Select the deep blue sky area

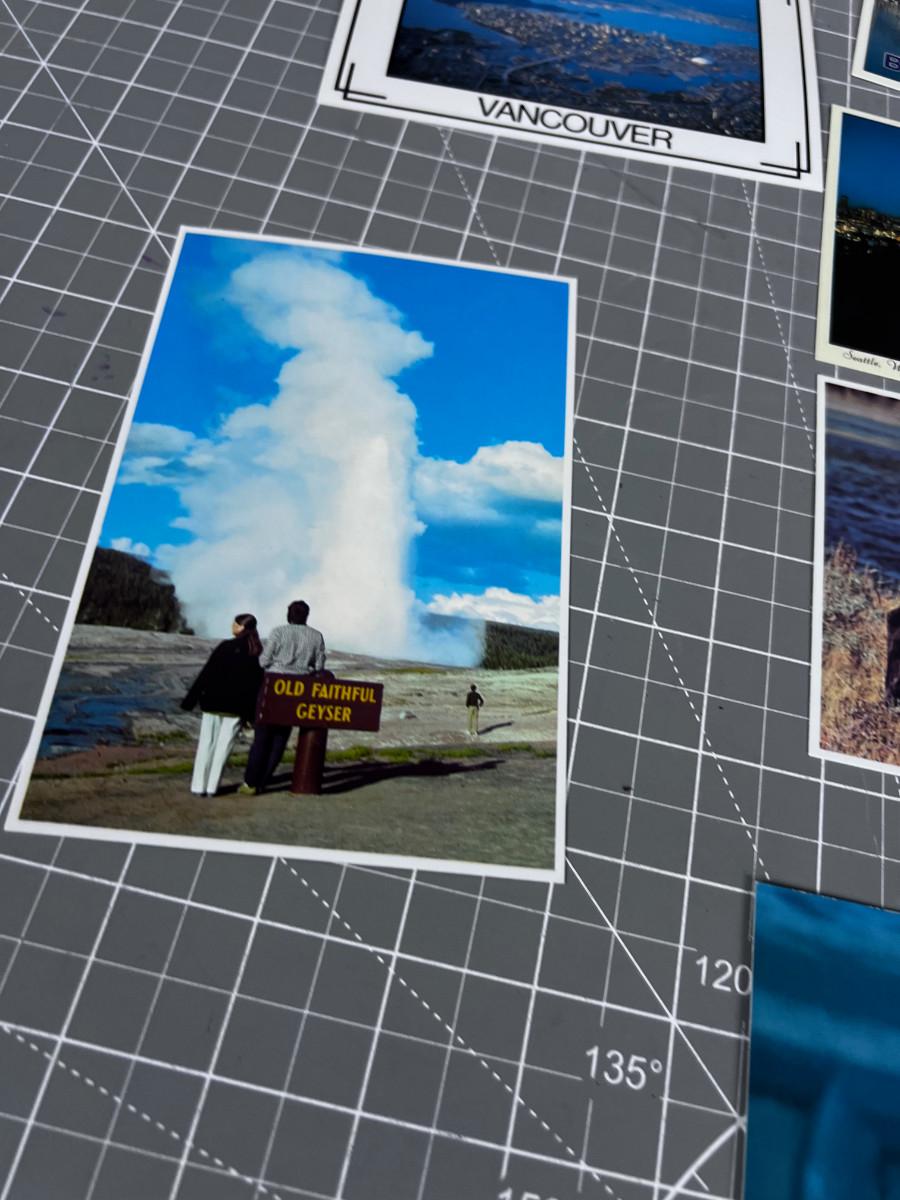pyautogui.click(x=500, y=360)
